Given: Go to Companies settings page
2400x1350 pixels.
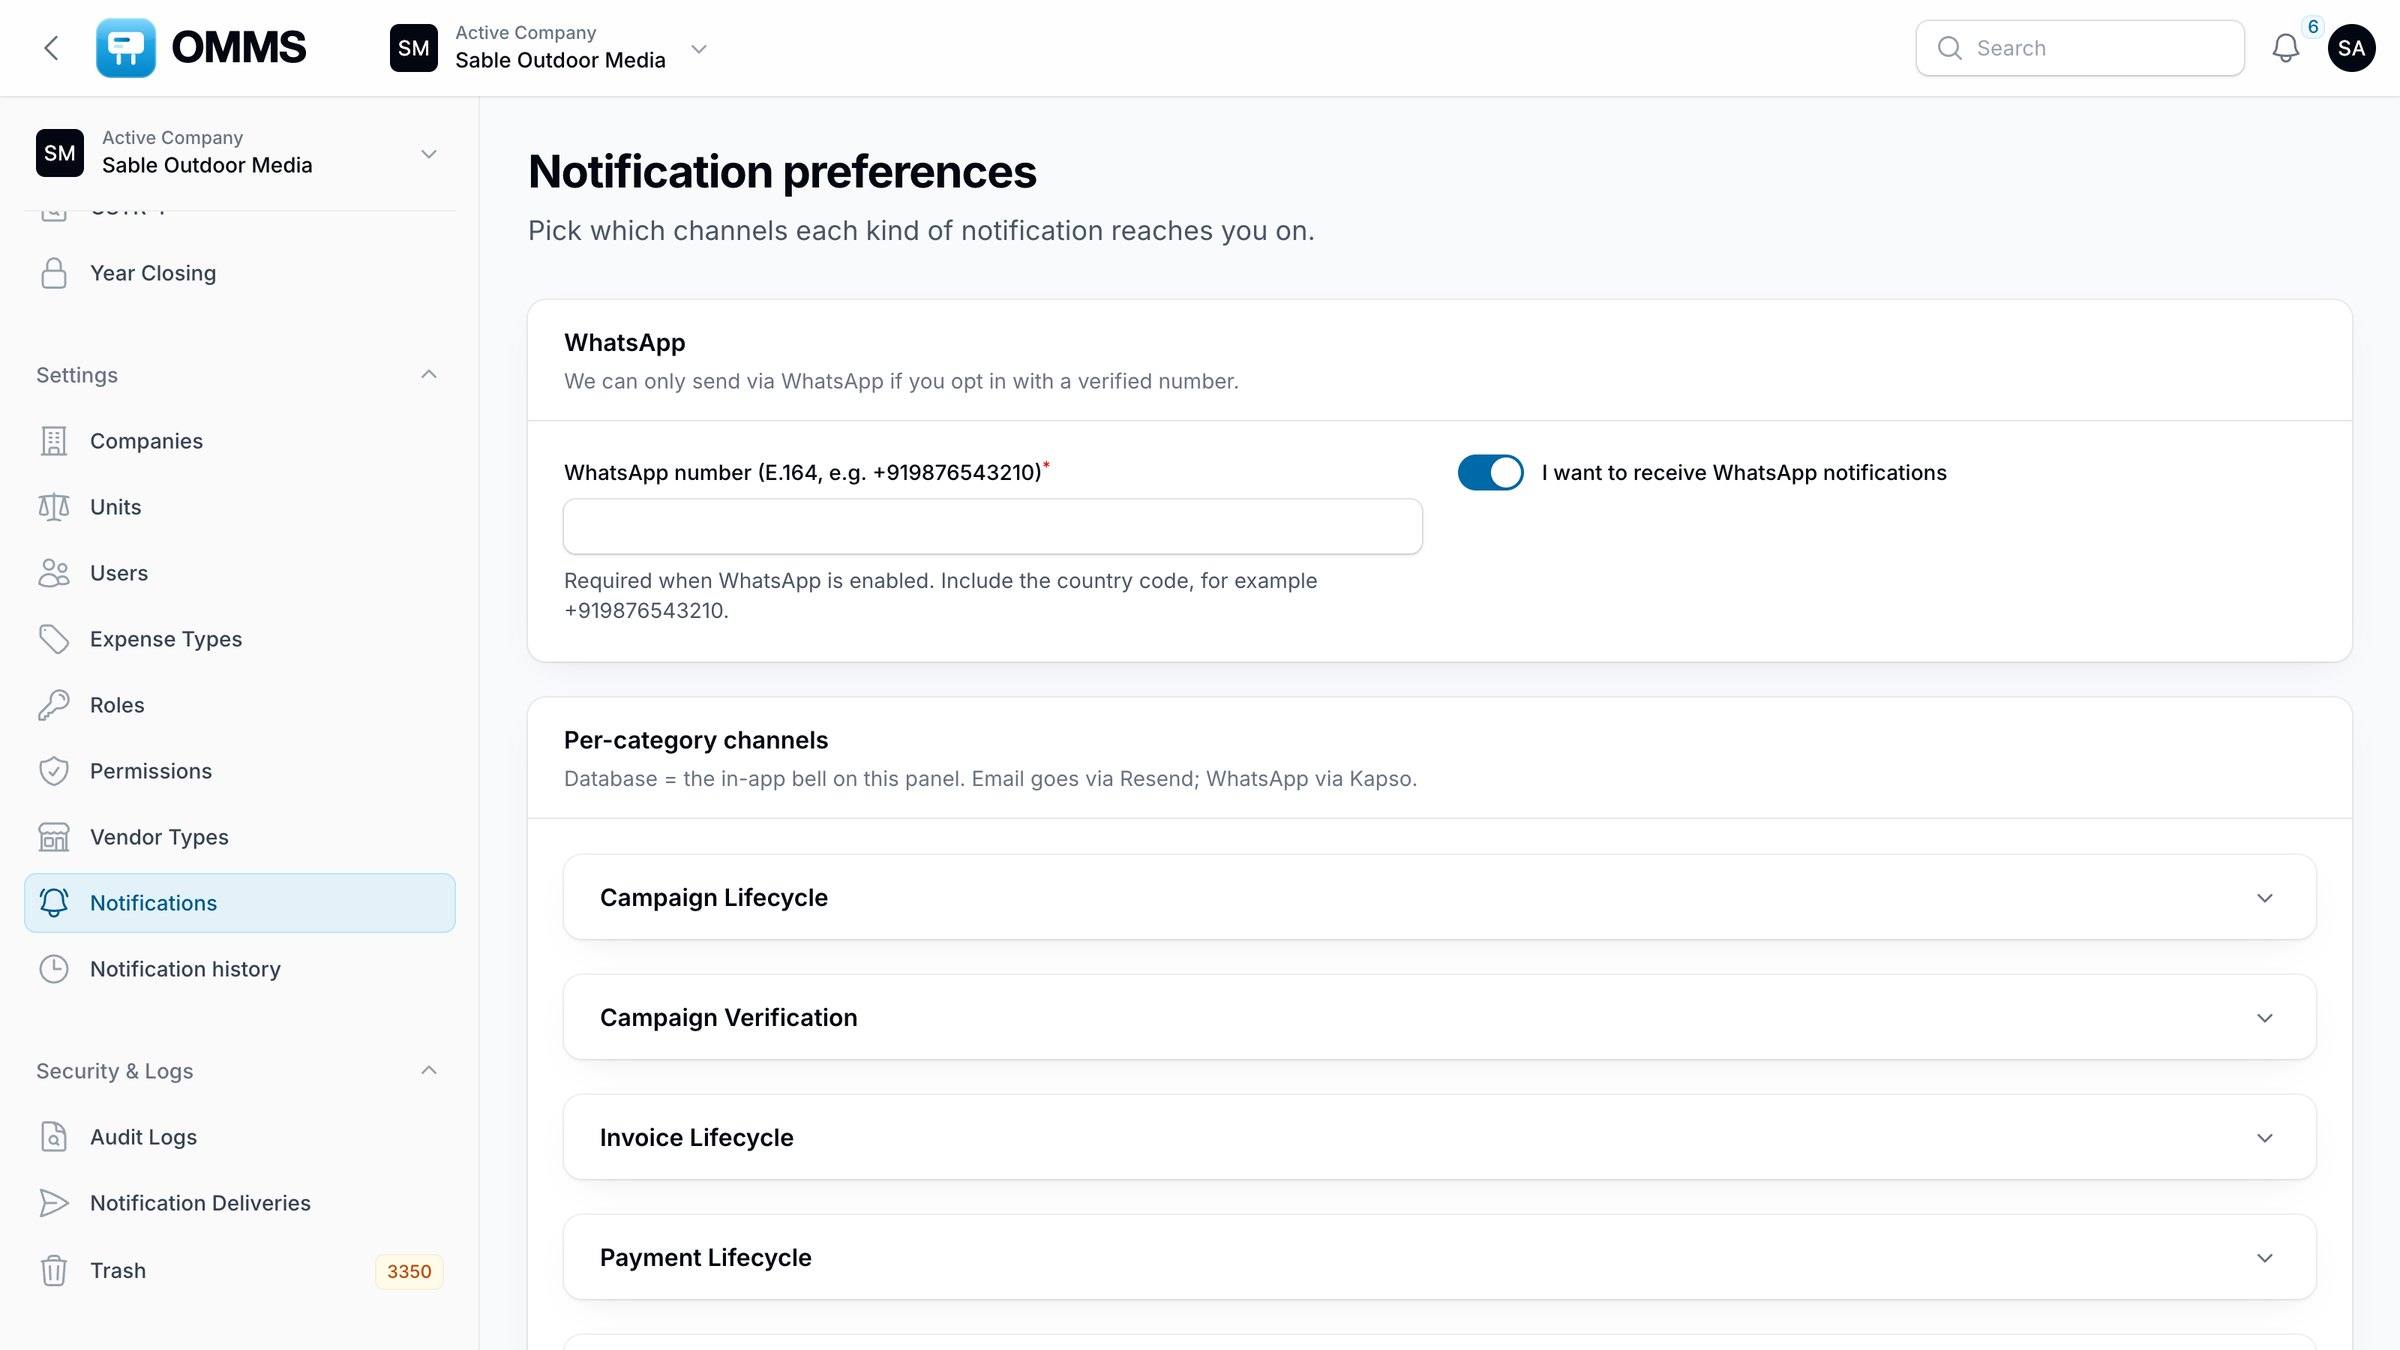Looking at the screenshot, I should 240,441.
